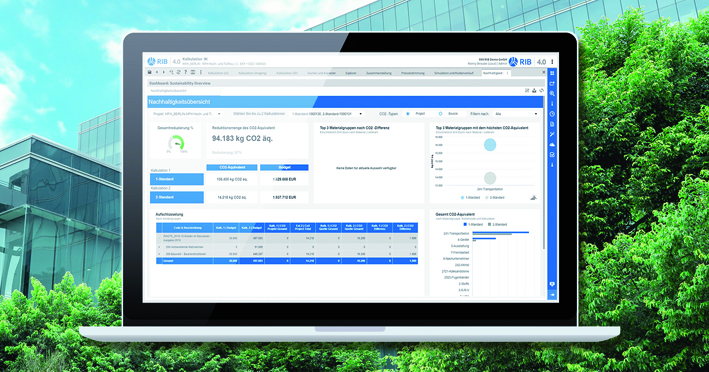This screenshot has height=372, width=709.
Task: Switch to the Explorer tab
Action: coord(351,73)
